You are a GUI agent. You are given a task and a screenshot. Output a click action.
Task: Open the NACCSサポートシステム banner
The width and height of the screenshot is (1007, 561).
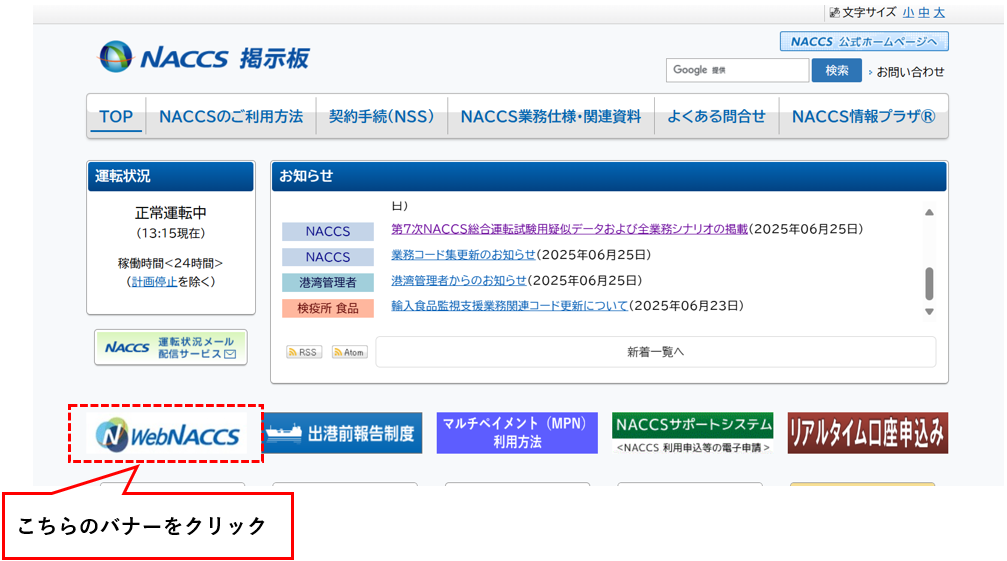click(692, 433)
